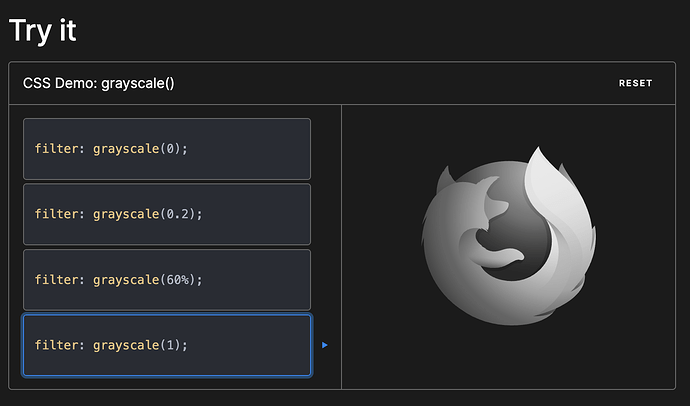690x406 pixels.
Task: Select the filter: grayscale(1); example
Action: (x=167, y=345)
